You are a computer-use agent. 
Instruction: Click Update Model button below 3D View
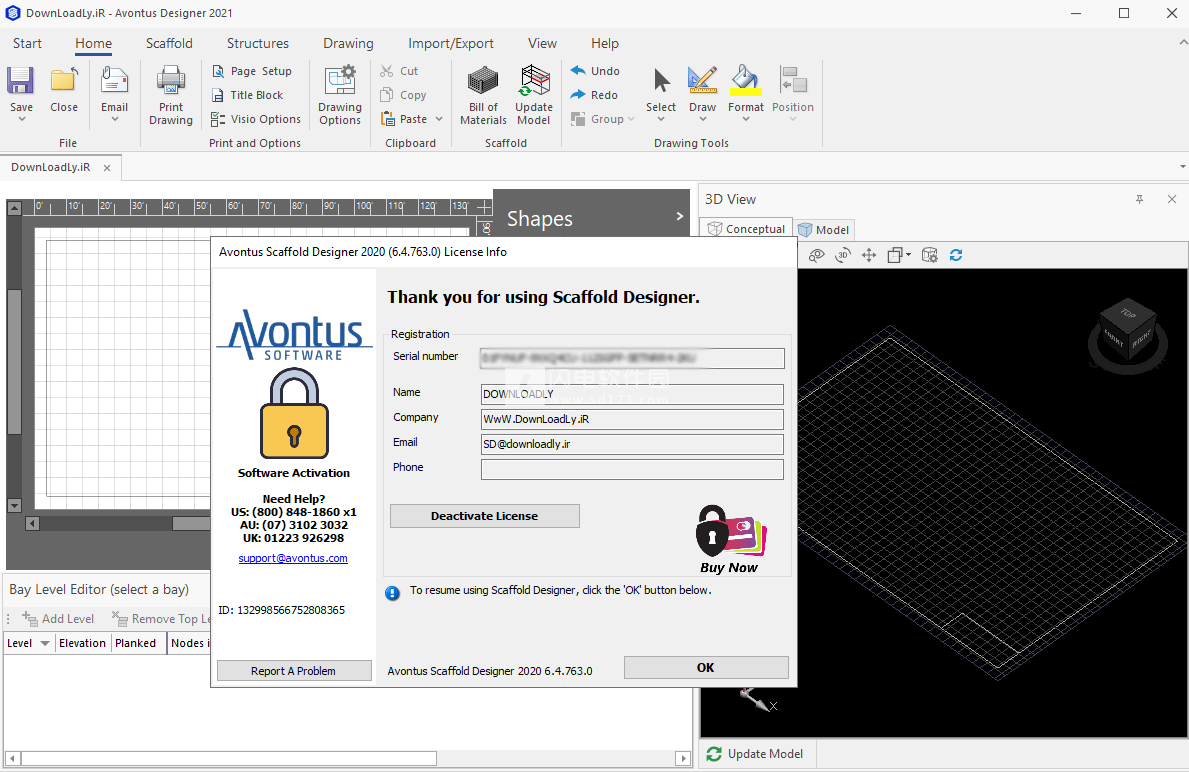pyautogui.click(x=754, y=754)
